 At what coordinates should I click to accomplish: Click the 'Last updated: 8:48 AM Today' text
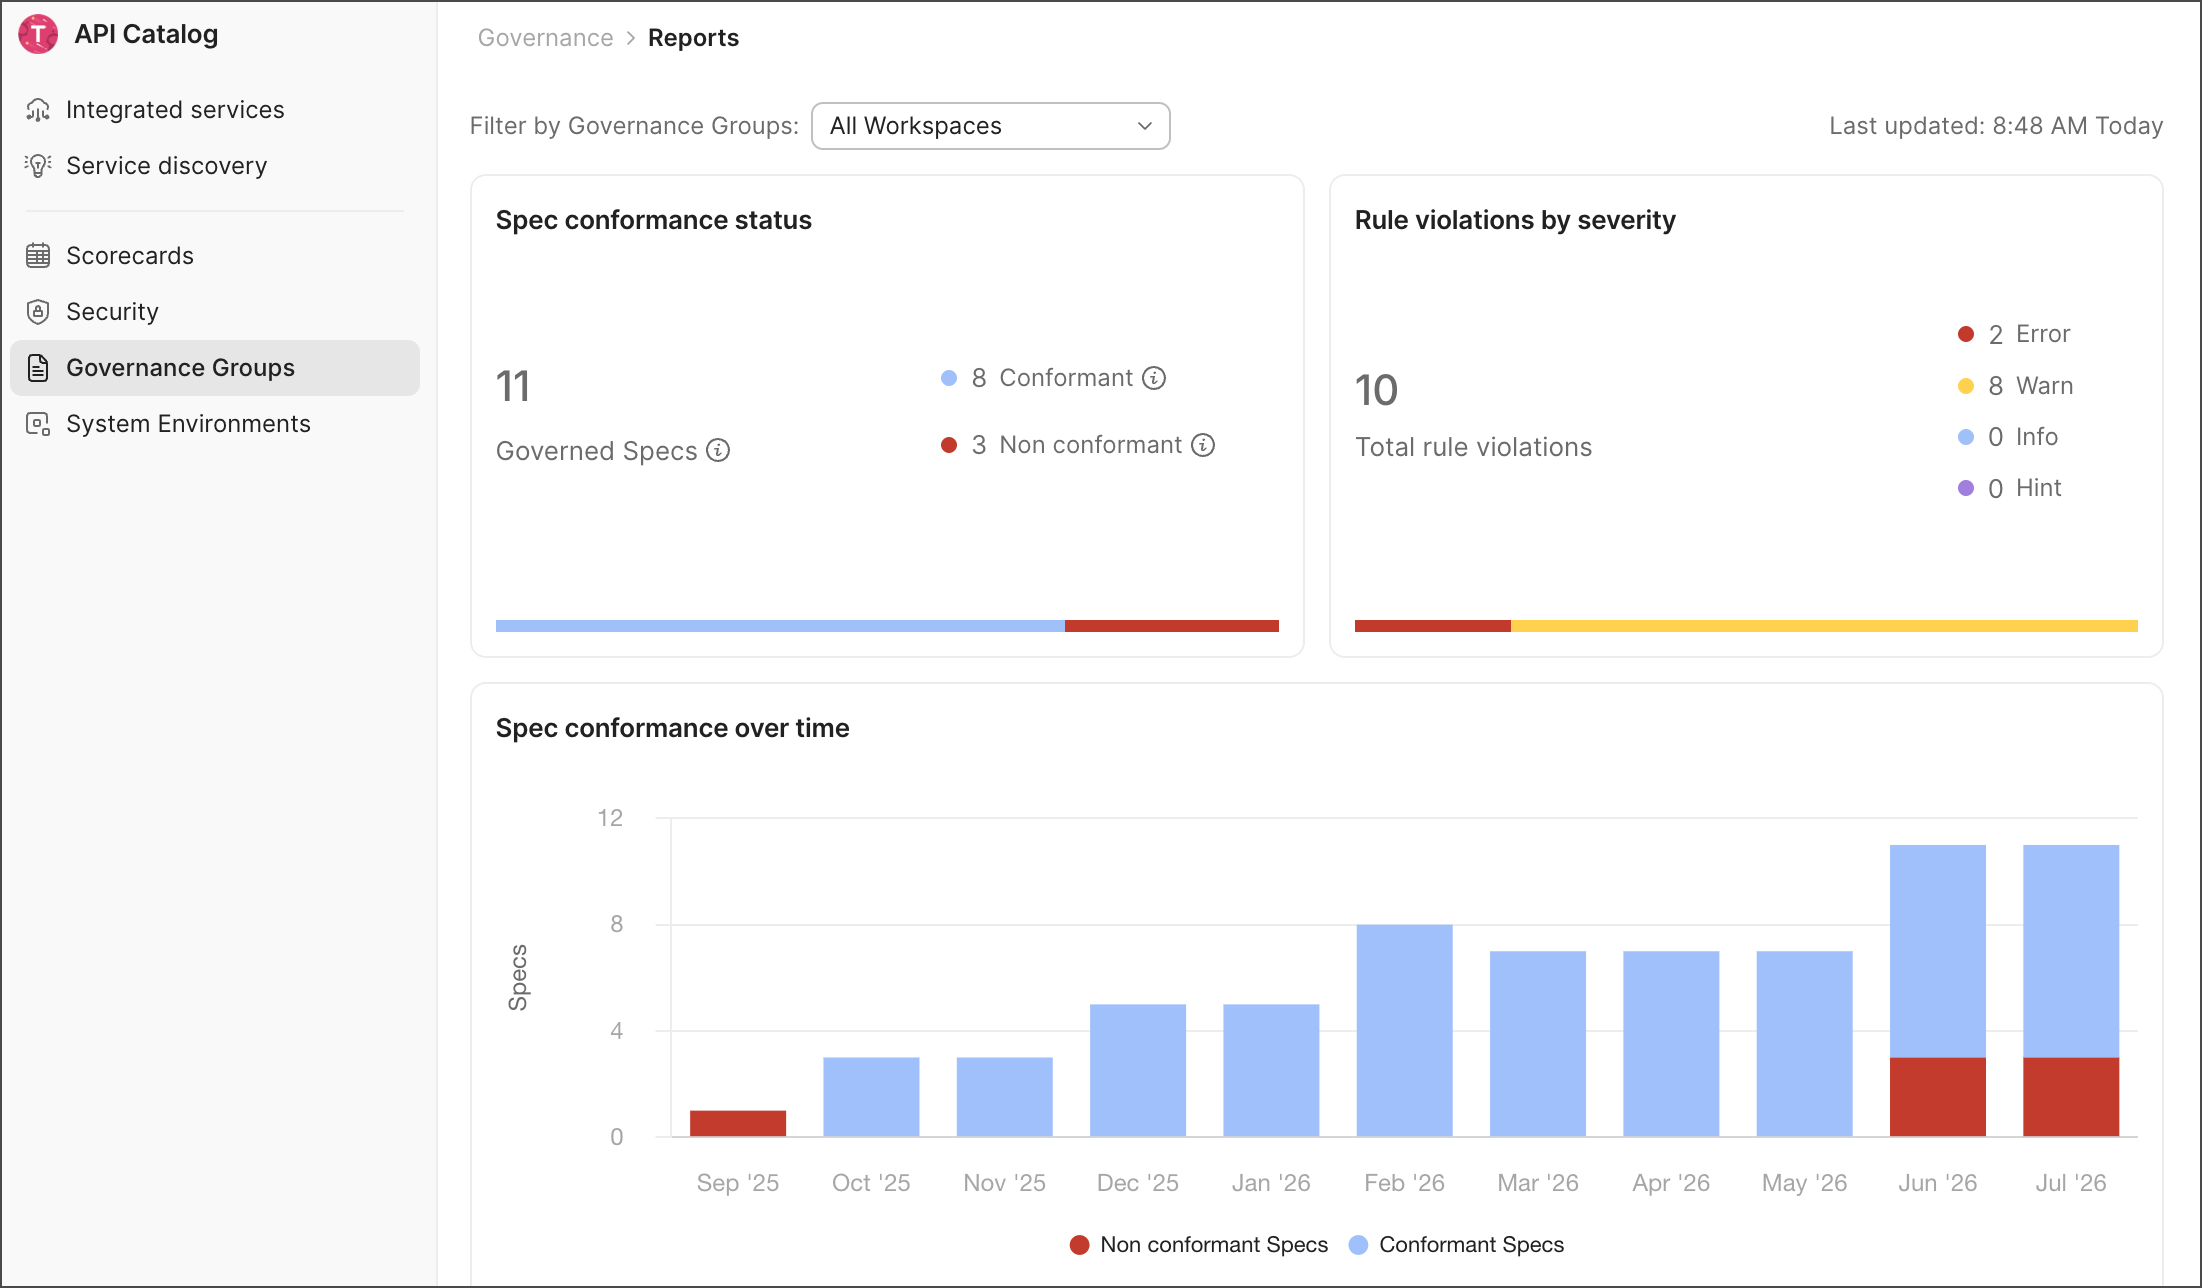coord(1996,126)
